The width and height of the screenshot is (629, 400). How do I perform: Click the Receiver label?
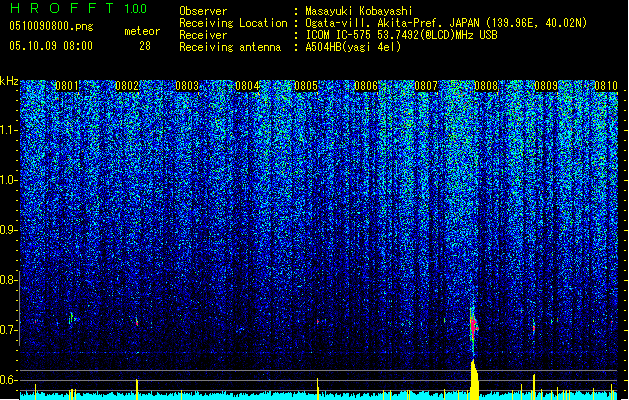[203, 35]
